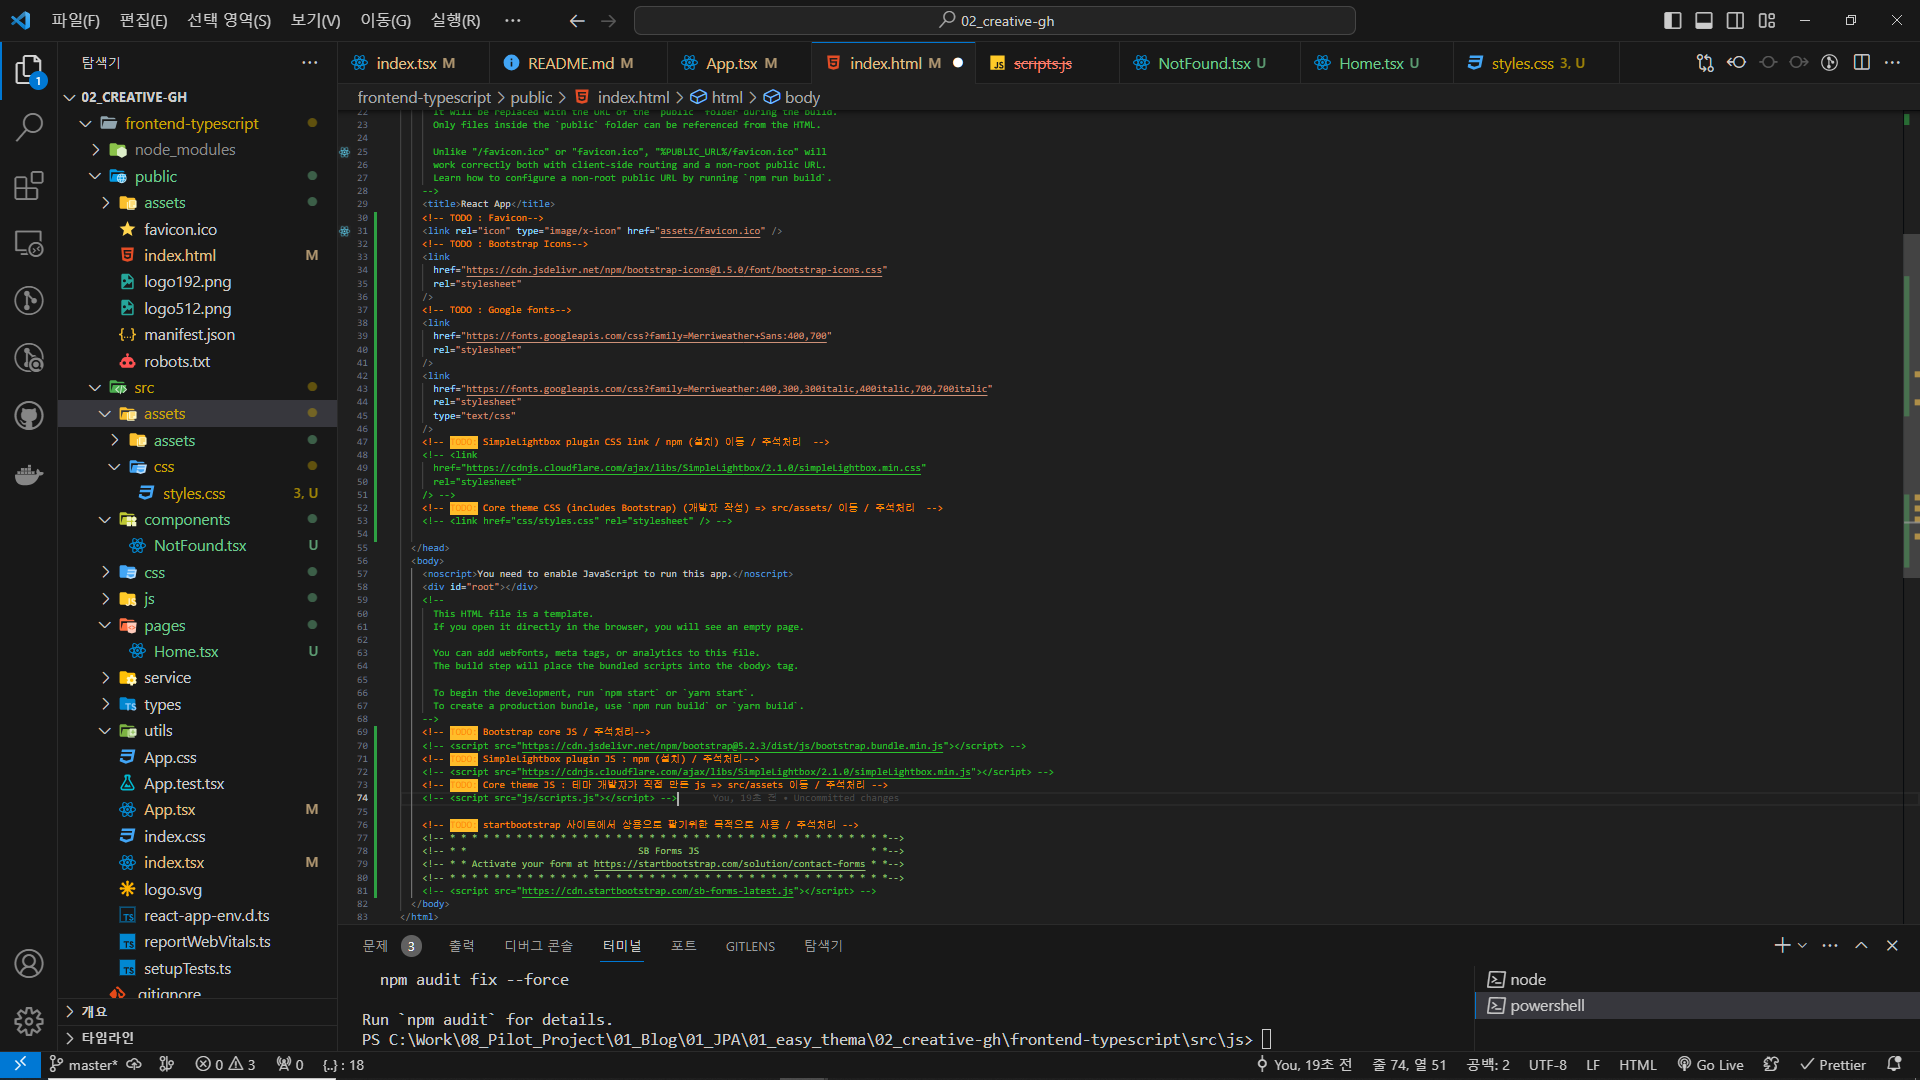Click the Accounts icon in activity bar
This screenshot has height=1080, width=1920.
(x=29, y=963)
